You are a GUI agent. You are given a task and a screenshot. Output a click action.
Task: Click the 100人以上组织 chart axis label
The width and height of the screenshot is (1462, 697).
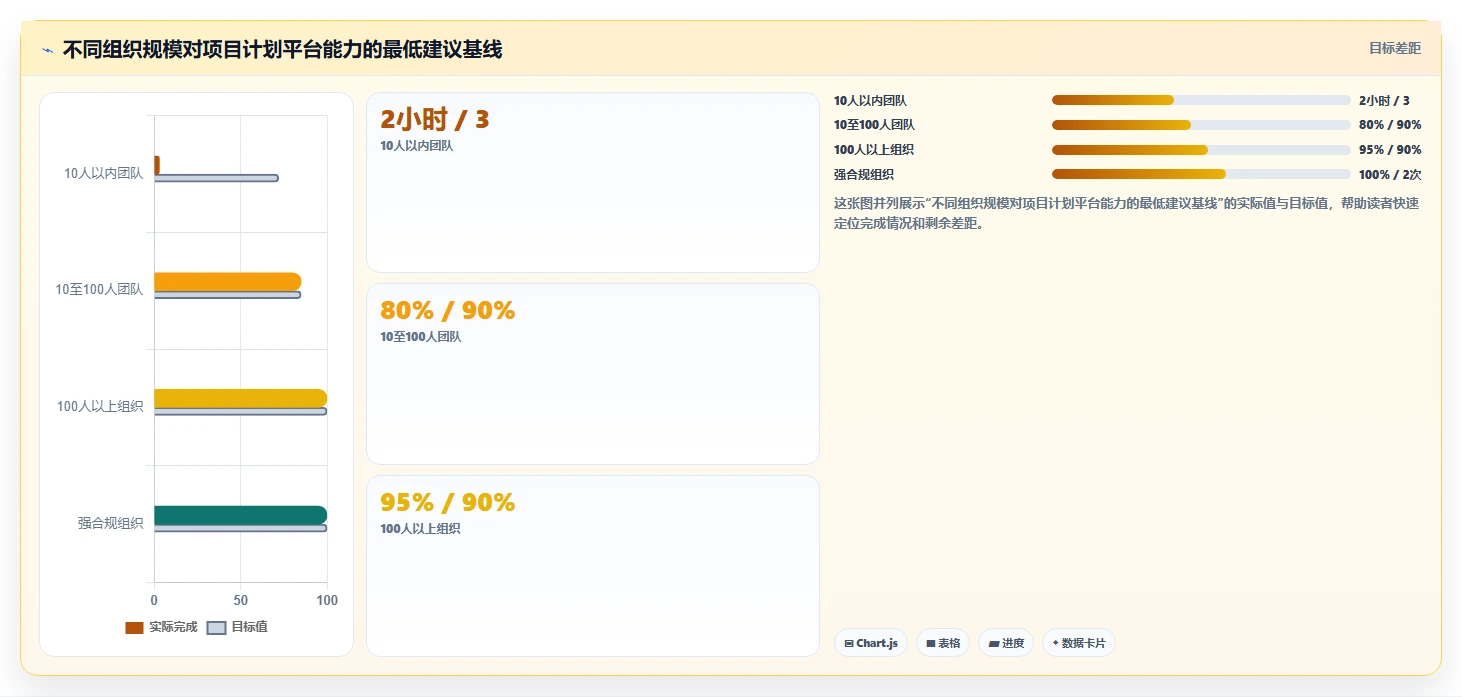100,406
